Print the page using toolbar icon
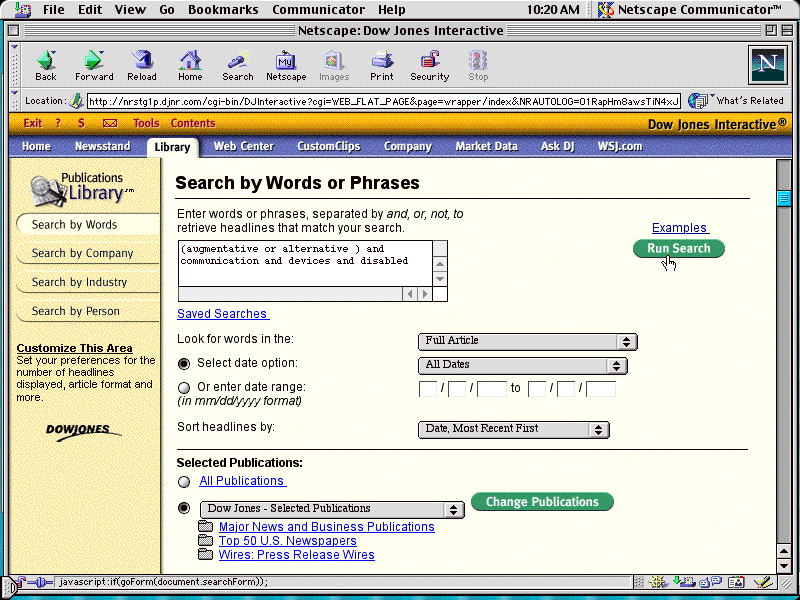The width and height of the screenshot is (800, 600). pos(382,60)
